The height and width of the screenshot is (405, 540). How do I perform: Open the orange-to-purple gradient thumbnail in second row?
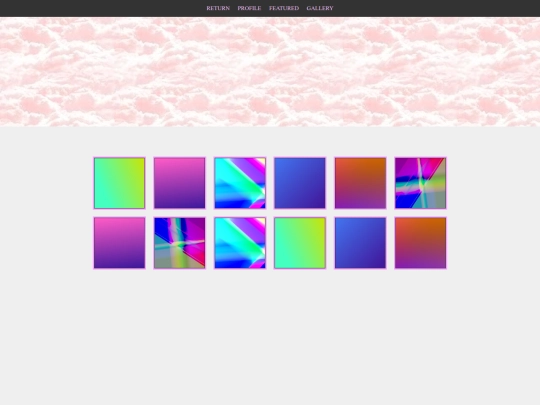pos(420,243)
